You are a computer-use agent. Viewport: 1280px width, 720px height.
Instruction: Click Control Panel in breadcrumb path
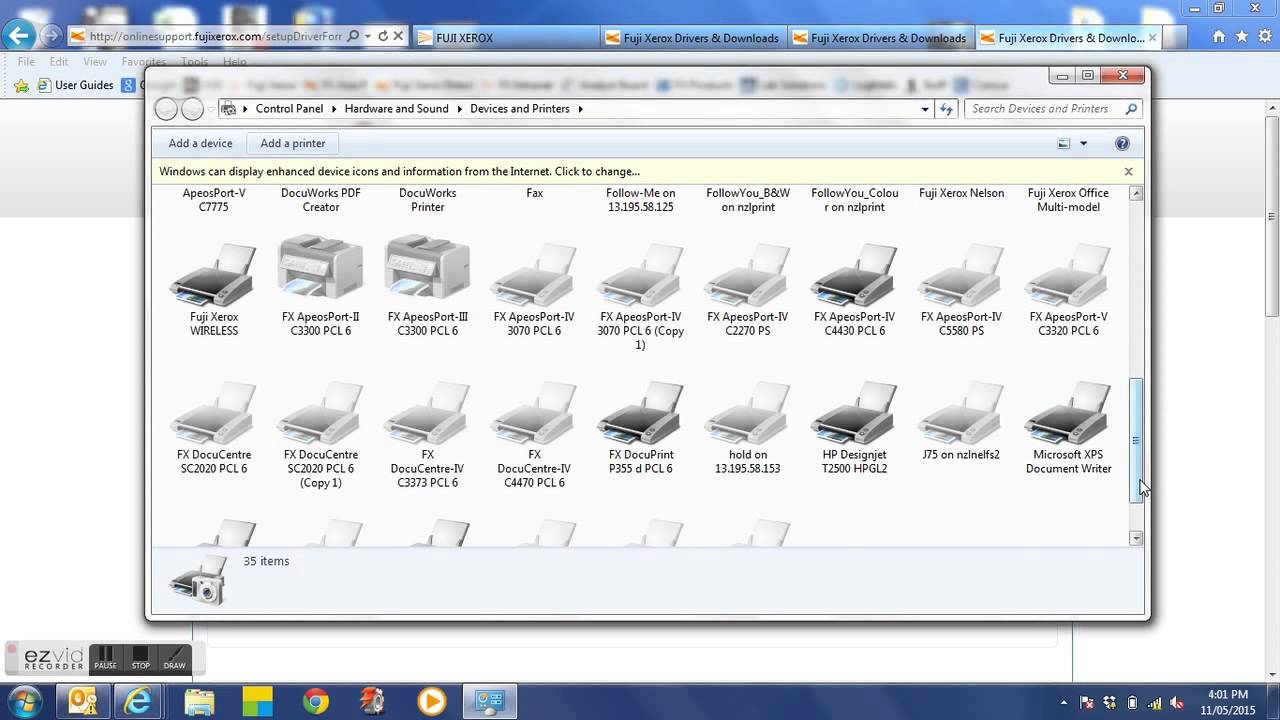(289, 109)
